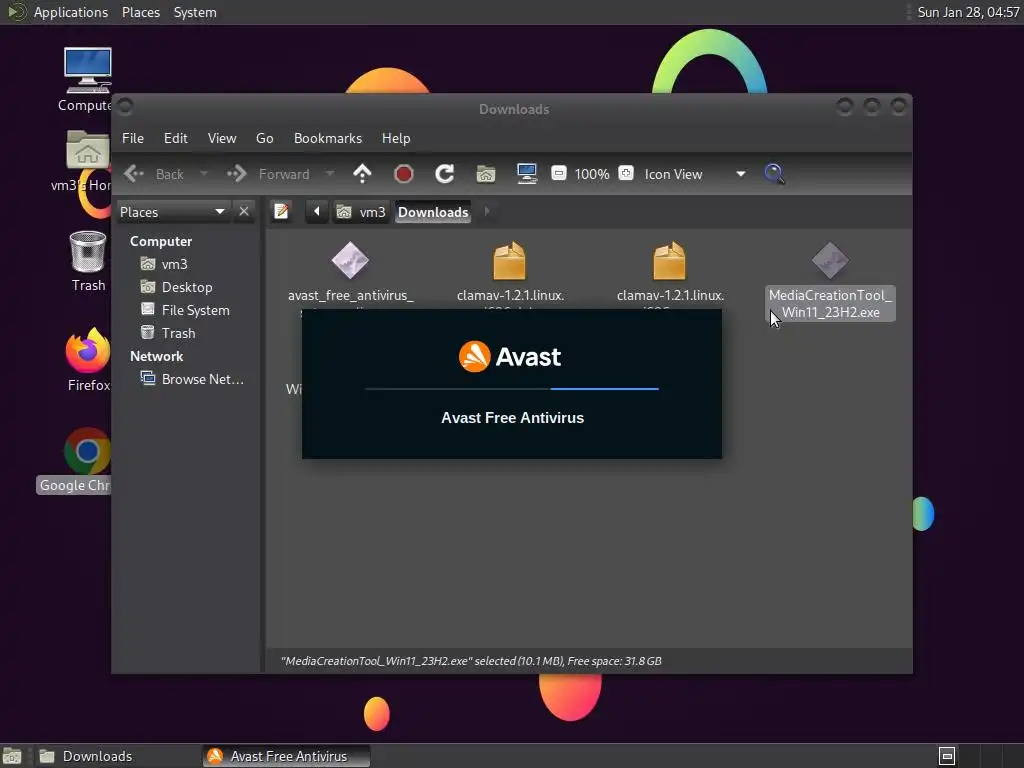
Task: Close the Places sidebar
Action: pyautogui.click(x=244, y=212)
